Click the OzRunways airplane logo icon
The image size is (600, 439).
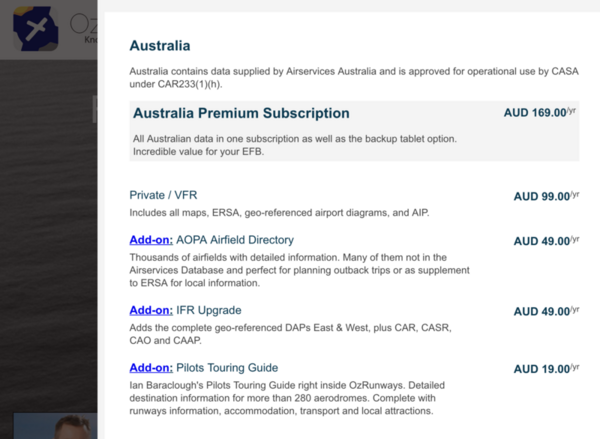click(34, 30)
